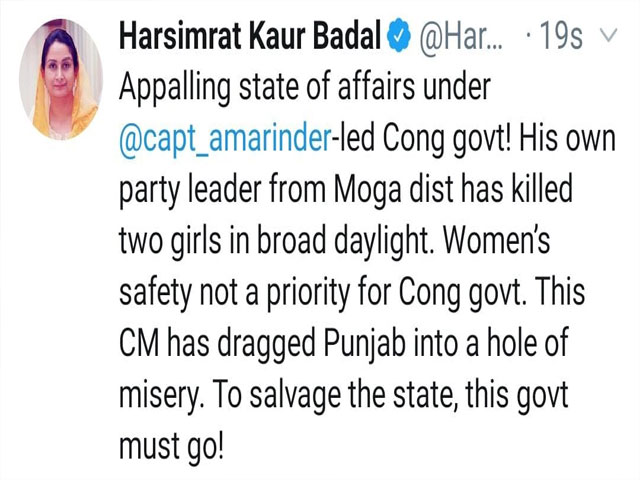
Task: Click the word 'Punjab' in the tweet text
Action: click(x=365, y=344)
